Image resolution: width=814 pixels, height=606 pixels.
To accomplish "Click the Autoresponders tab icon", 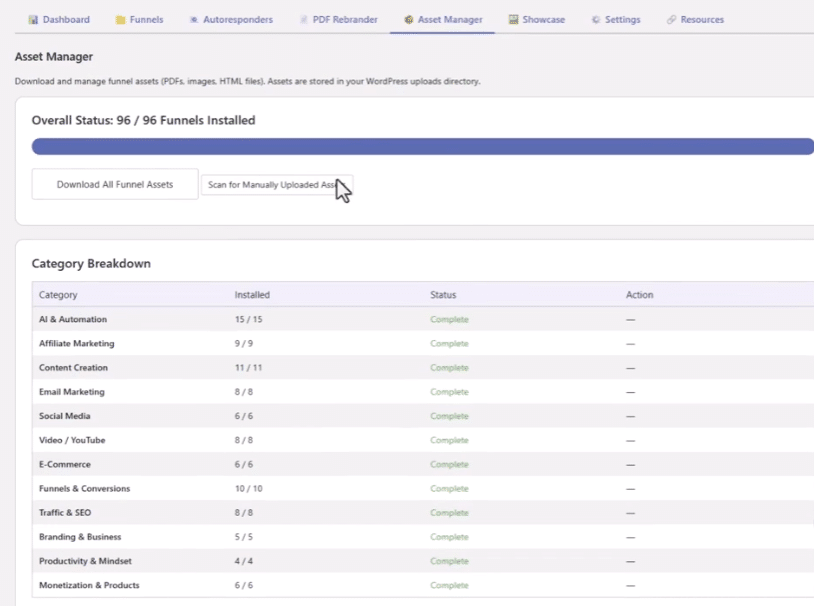I will 194,20.
